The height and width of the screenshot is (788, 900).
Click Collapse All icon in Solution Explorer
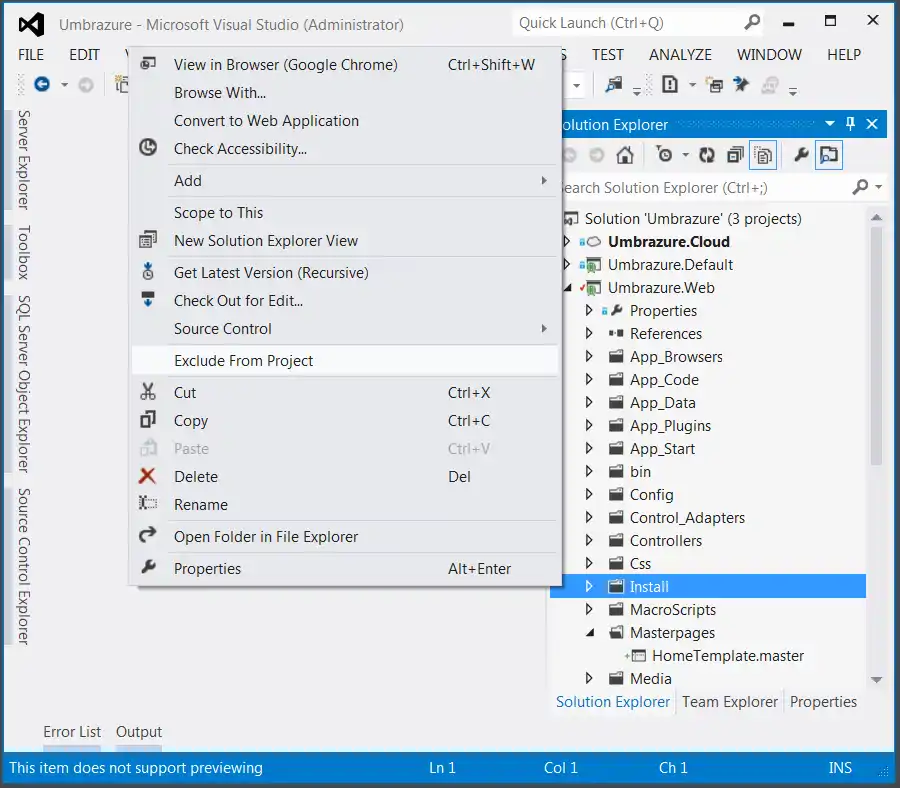coord(735,155)
